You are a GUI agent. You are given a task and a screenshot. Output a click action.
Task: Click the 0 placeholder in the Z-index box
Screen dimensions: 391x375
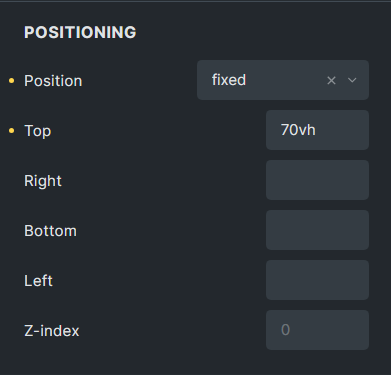(x=285, y=330)
